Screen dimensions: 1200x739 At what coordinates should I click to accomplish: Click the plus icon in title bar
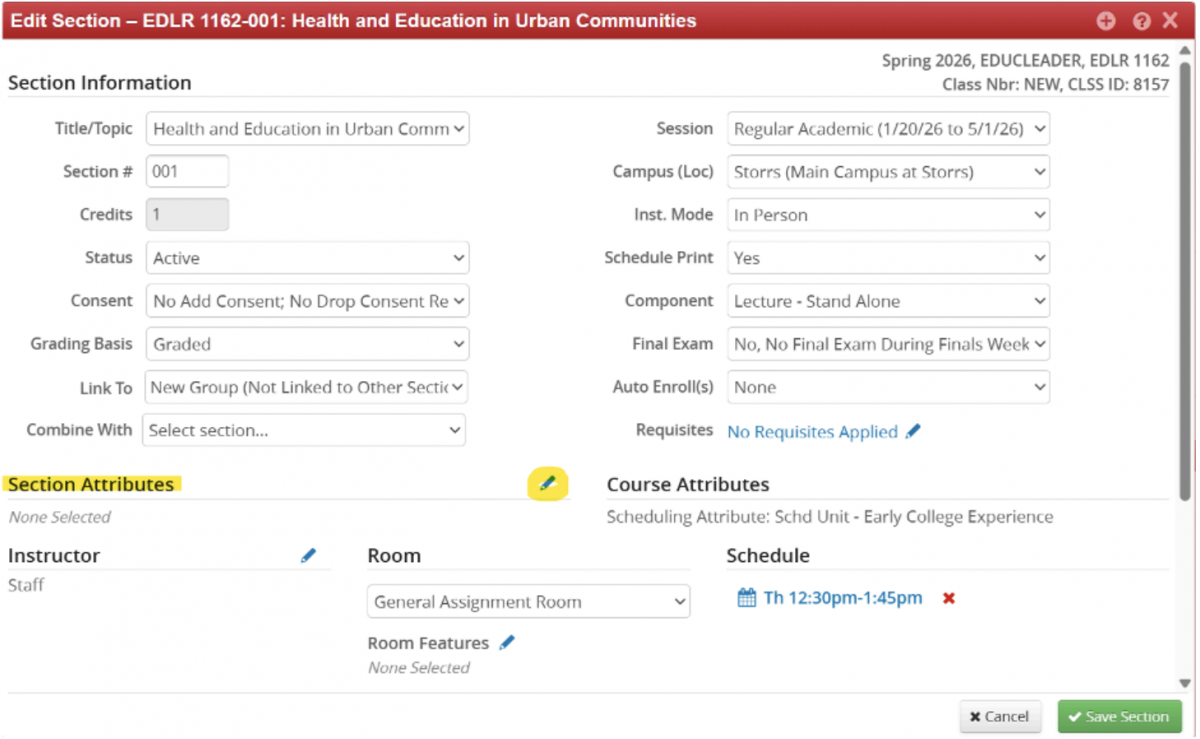point(1106,21)
